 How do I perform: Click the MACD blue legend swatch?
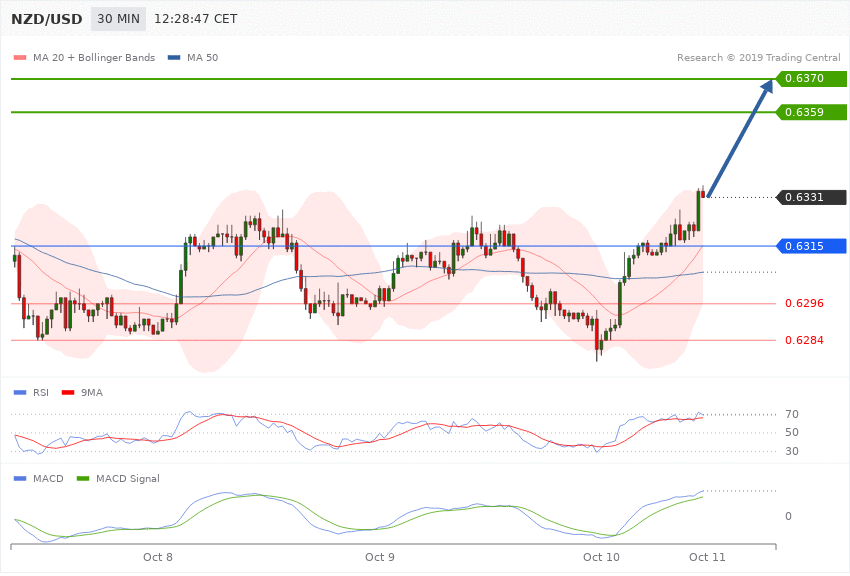click(x=20, y=478)
